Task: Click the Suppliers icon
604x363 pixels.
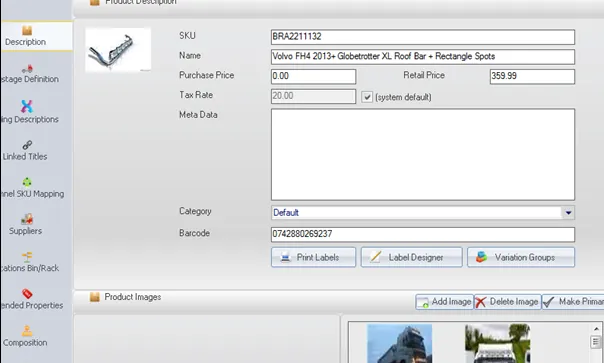Action: 27,219
